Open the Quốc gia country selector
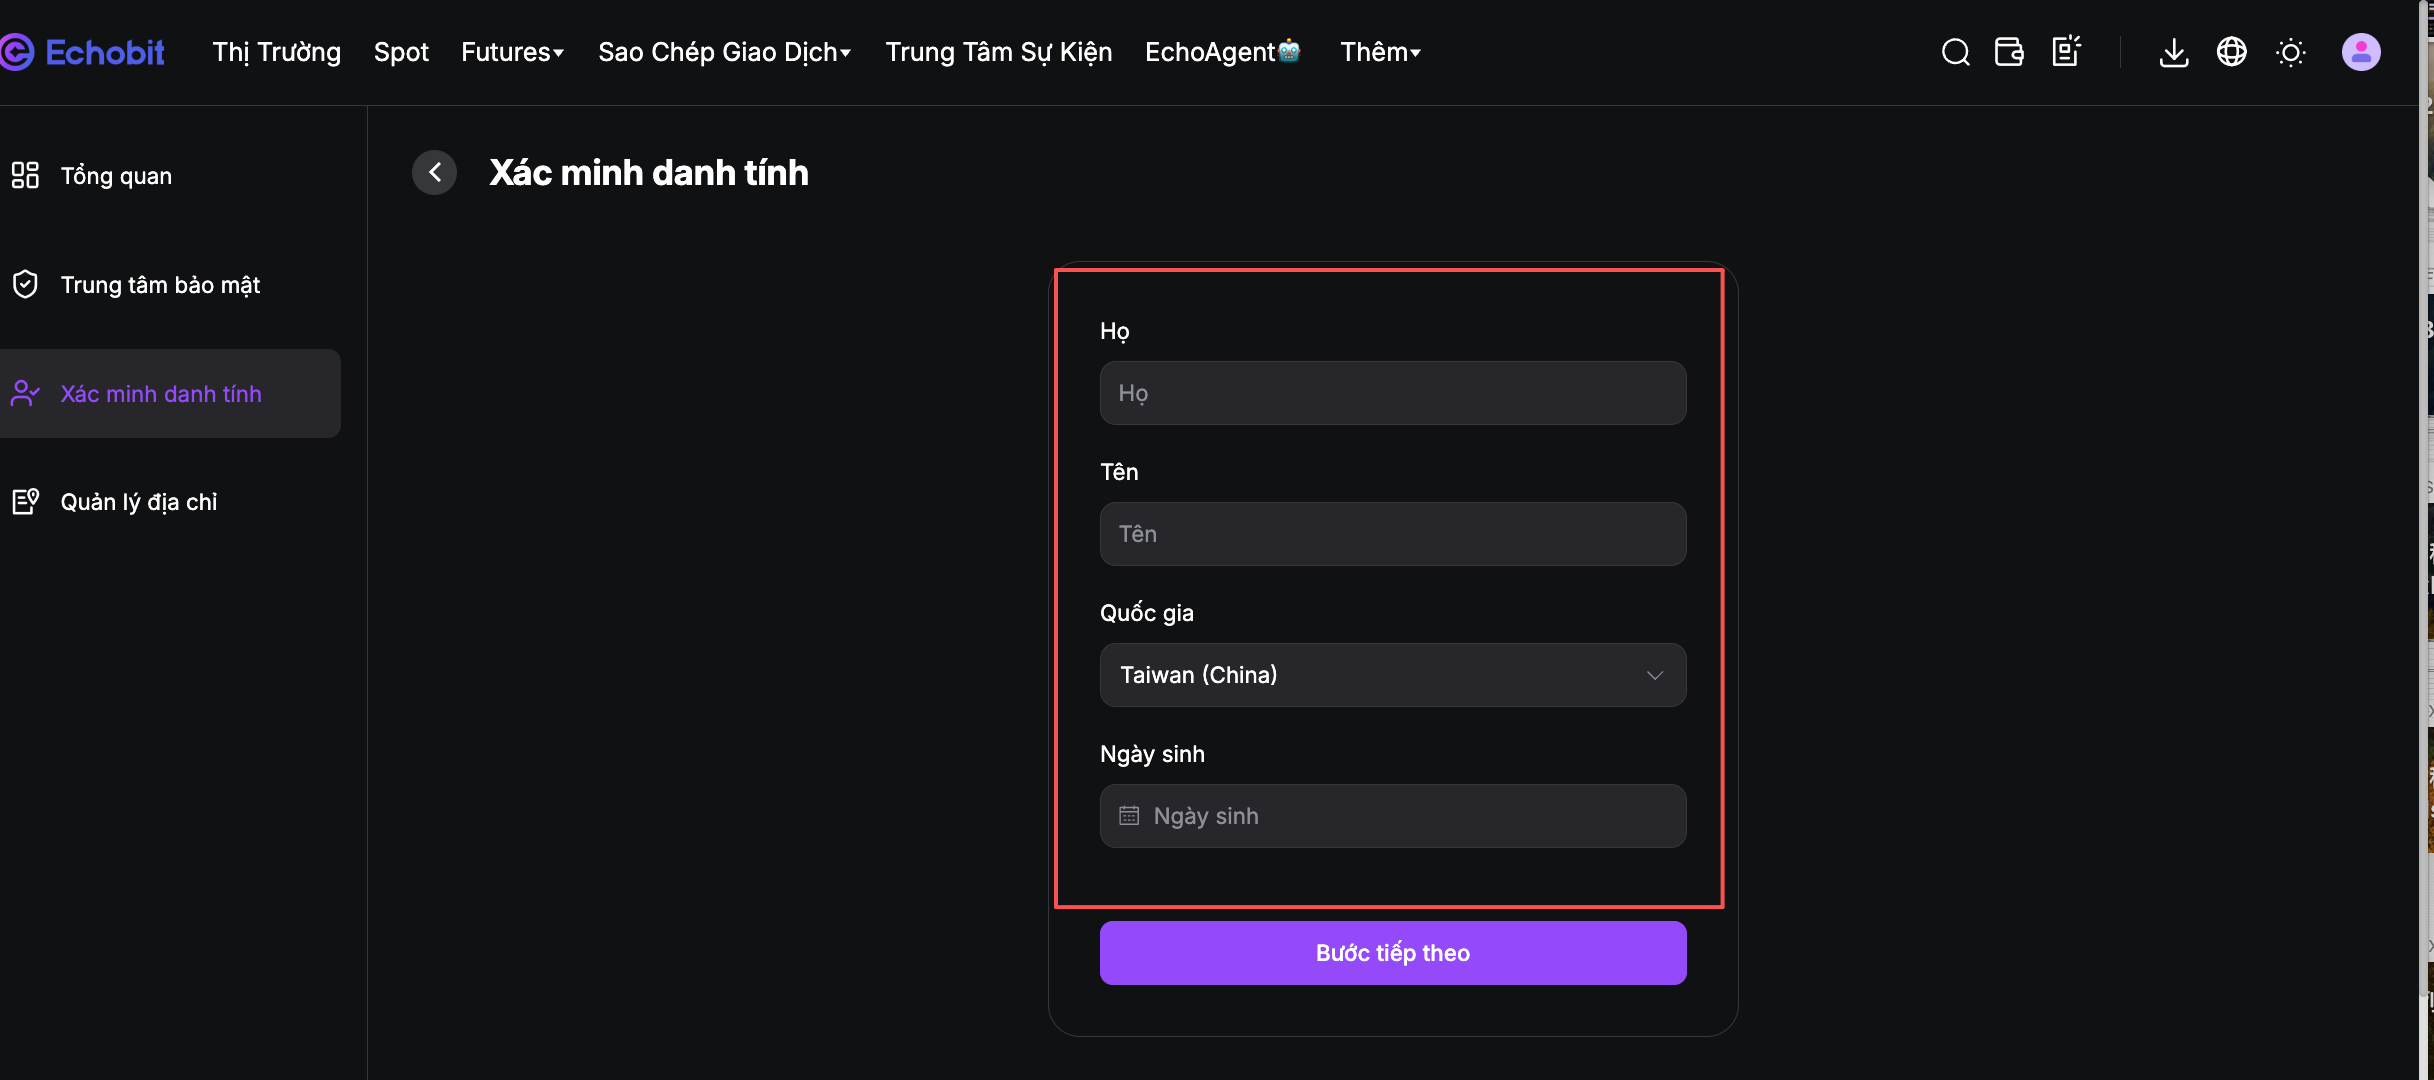This screenshot has height=1080, width=2434. [x=1392, y=675]
